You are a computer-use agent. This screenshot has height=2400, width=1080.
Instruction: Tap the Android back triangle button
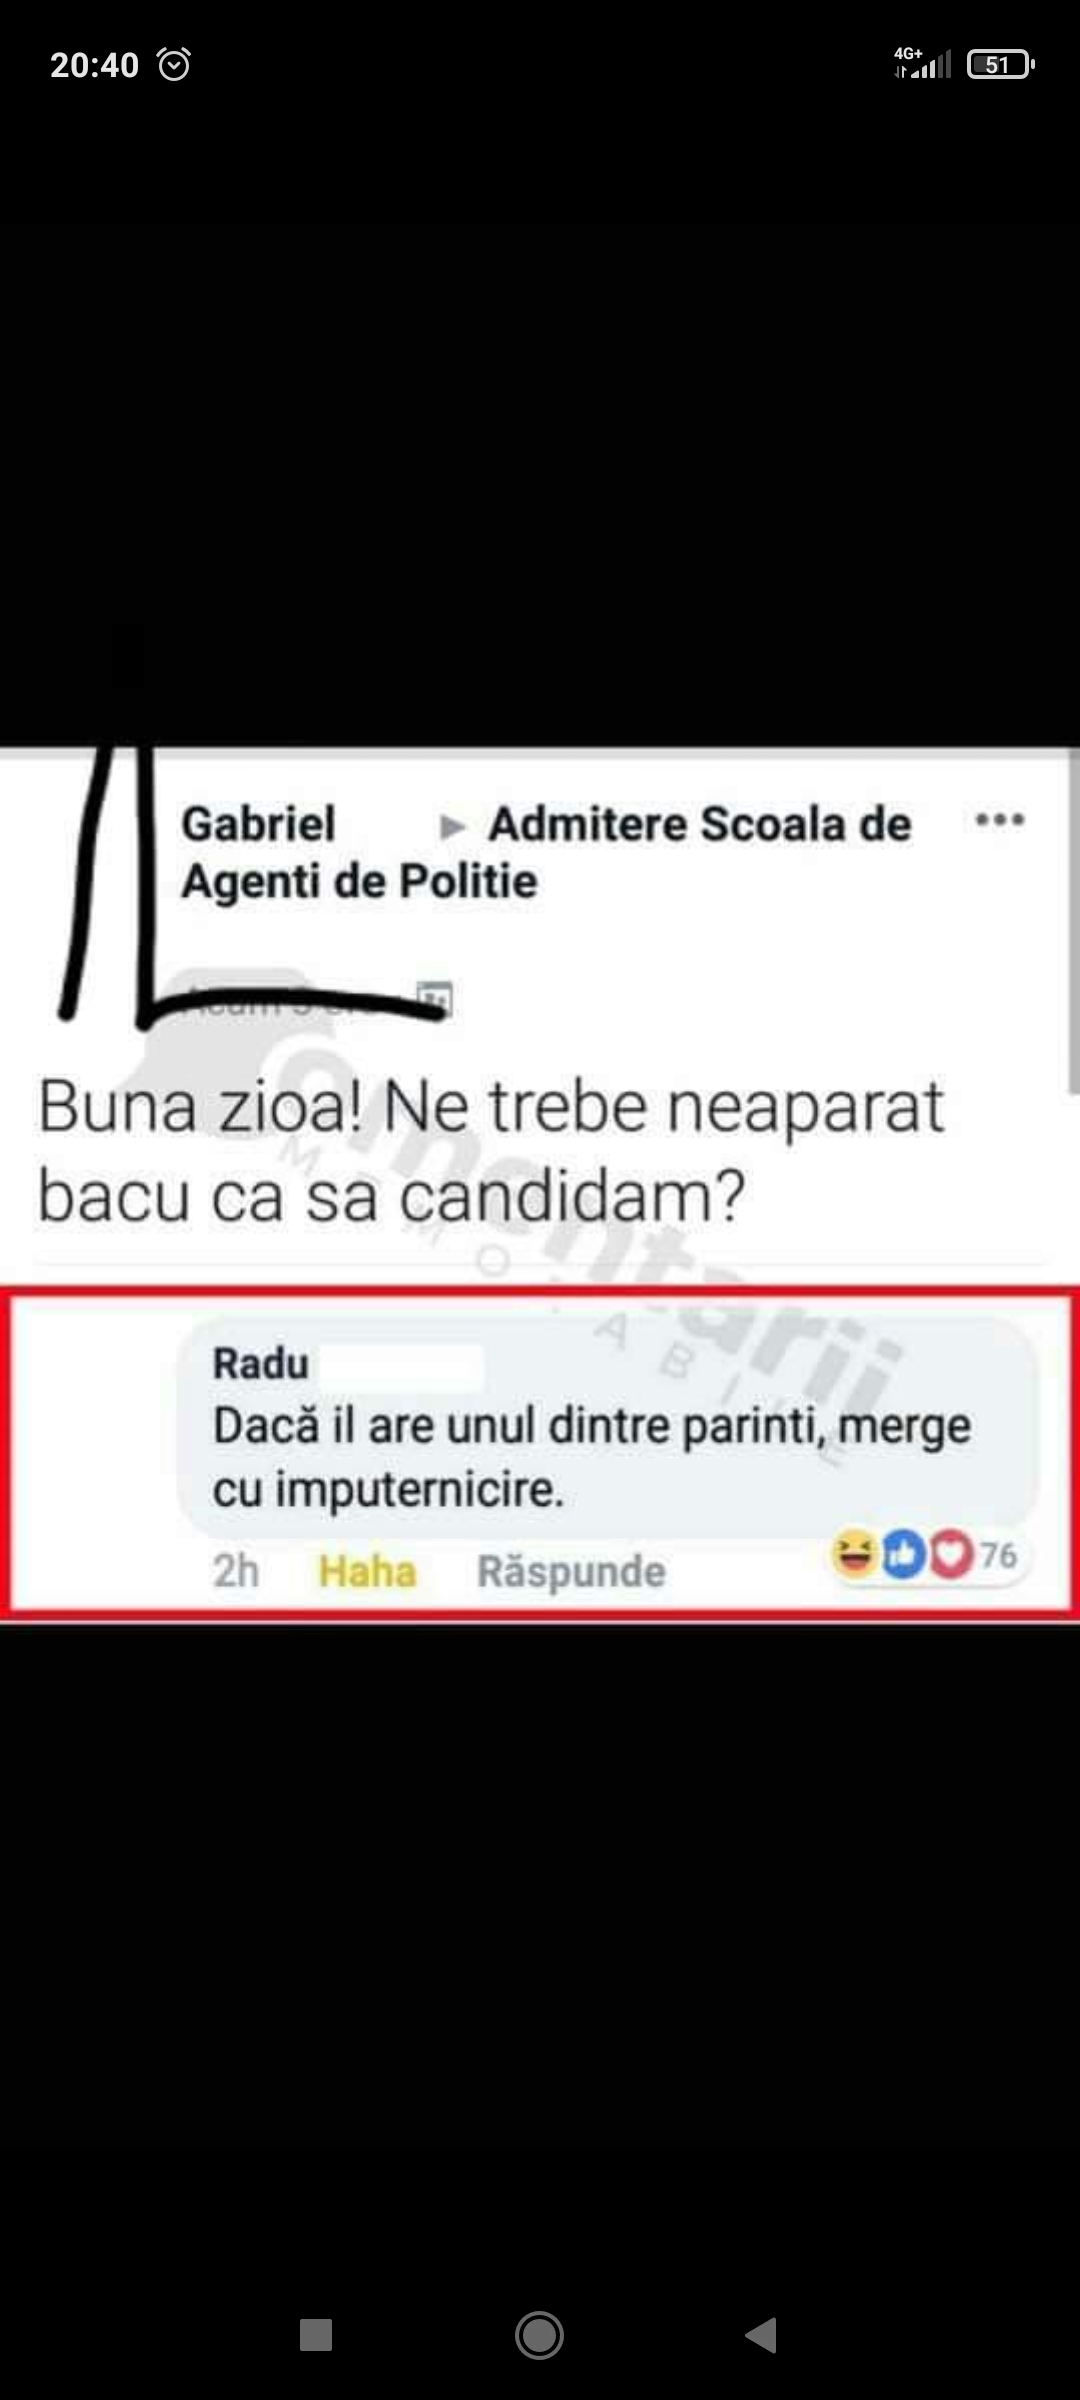tap(761, 2335)
